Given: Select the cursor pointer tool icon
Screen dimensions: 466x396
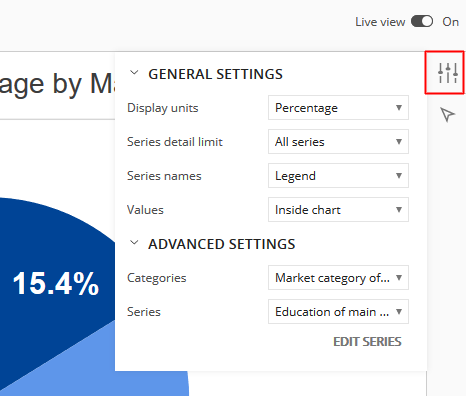Looking at the screenshot, I should (x=447, y=115).
